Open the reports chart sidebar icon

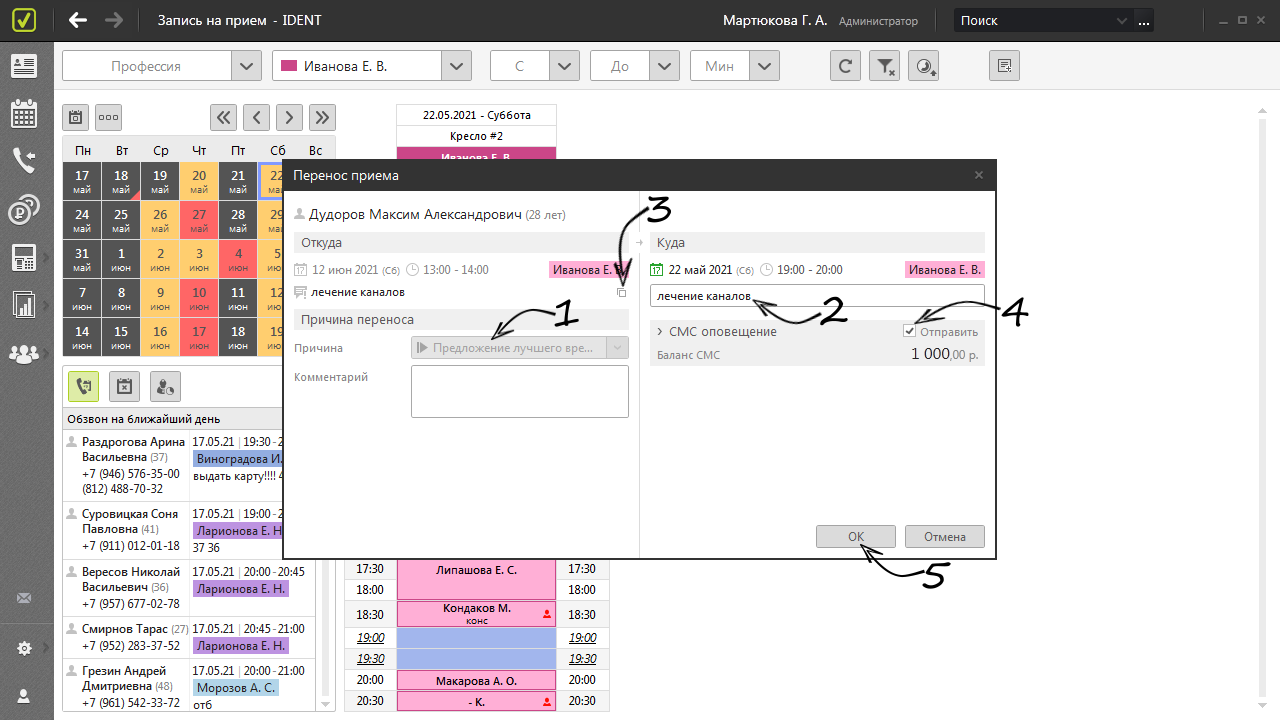pos(24,305)
